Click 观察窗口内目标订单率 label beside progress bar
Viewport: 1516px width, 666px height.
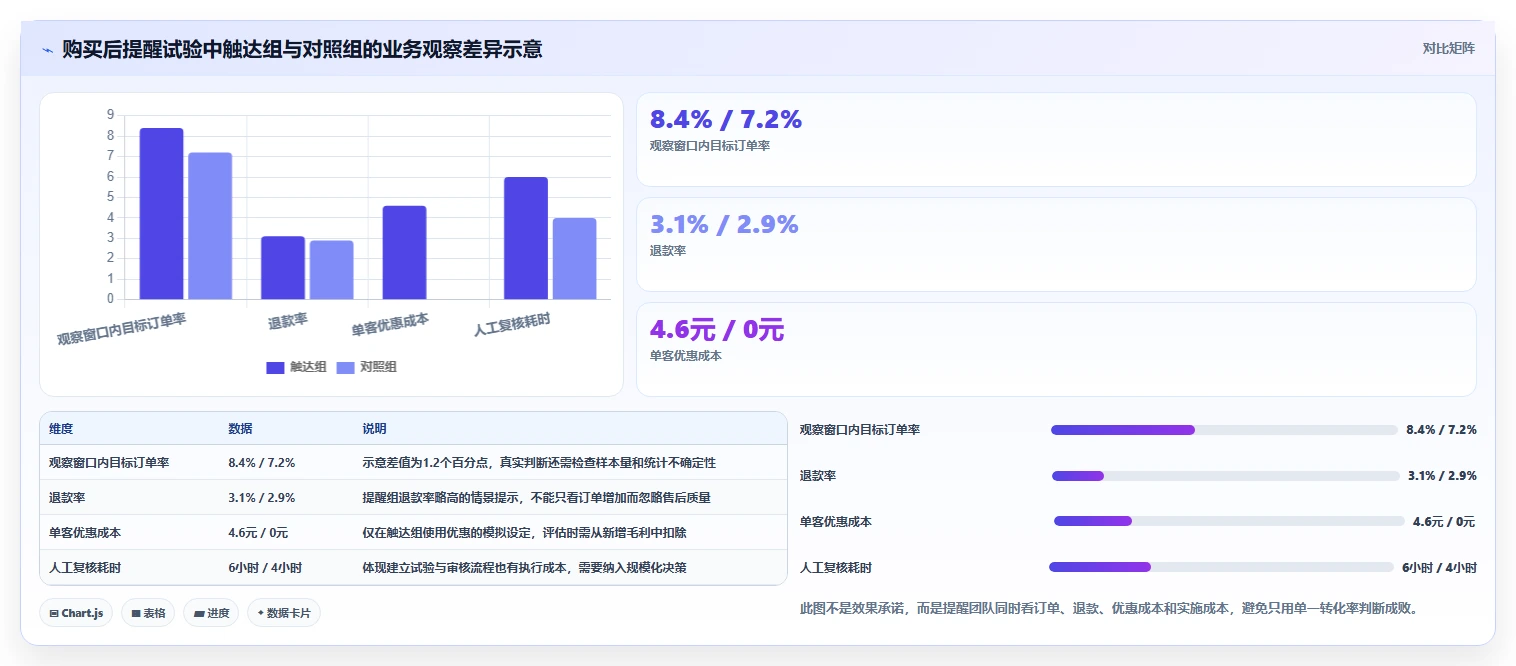[x=860, y=430]
